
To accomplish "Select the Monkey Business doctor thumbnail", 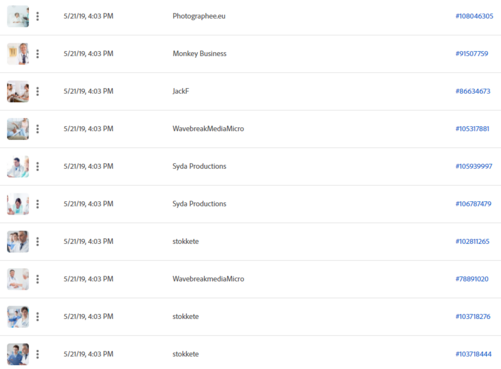I will (18, 54).
